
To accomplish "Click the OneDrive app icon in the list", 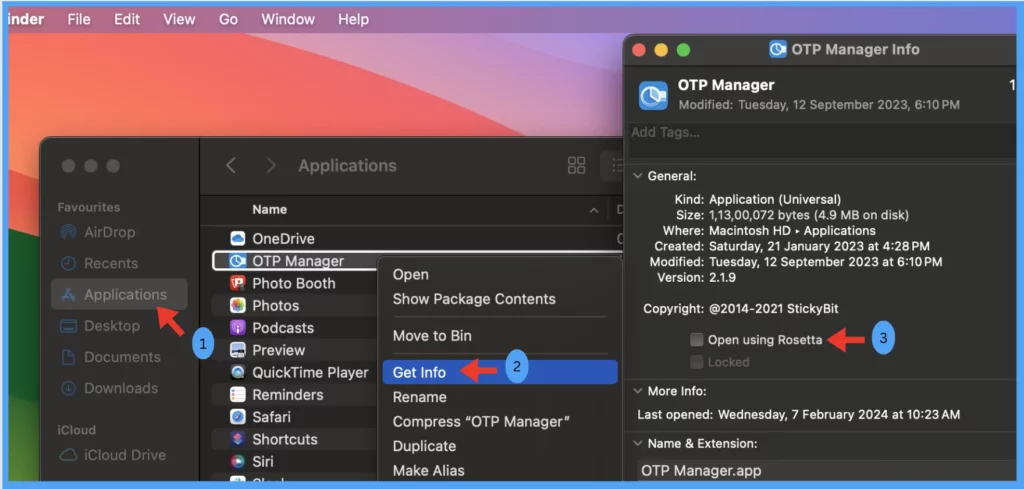I will point(238,239).
